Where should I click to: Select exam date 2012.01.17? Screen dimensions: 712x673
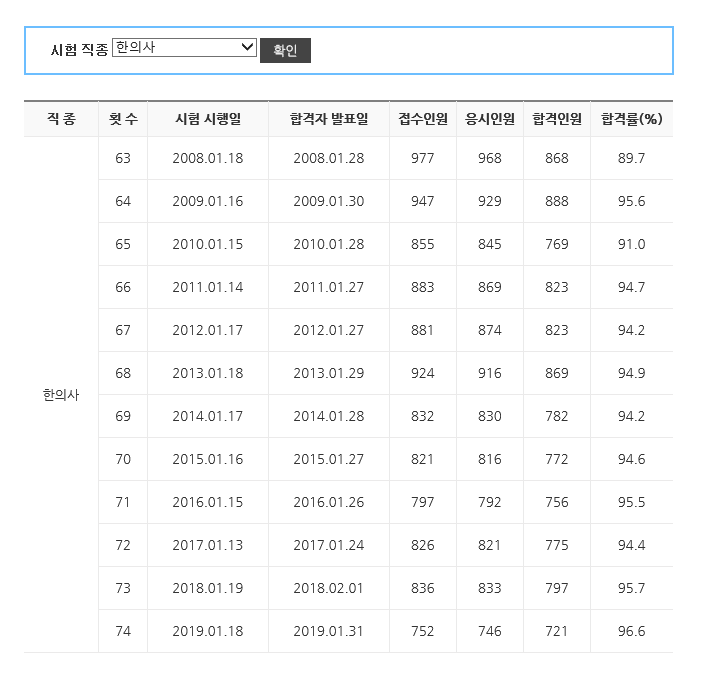[x=208, y=330]
